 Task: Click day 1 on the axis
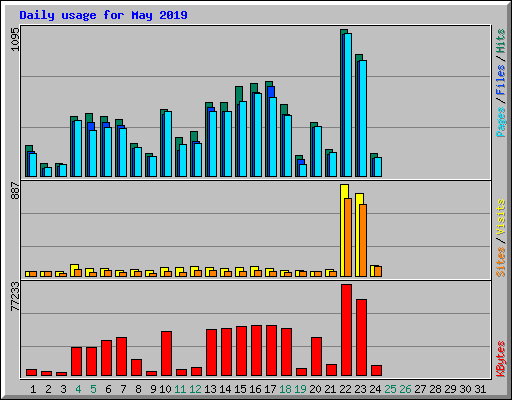coord(33,389)
